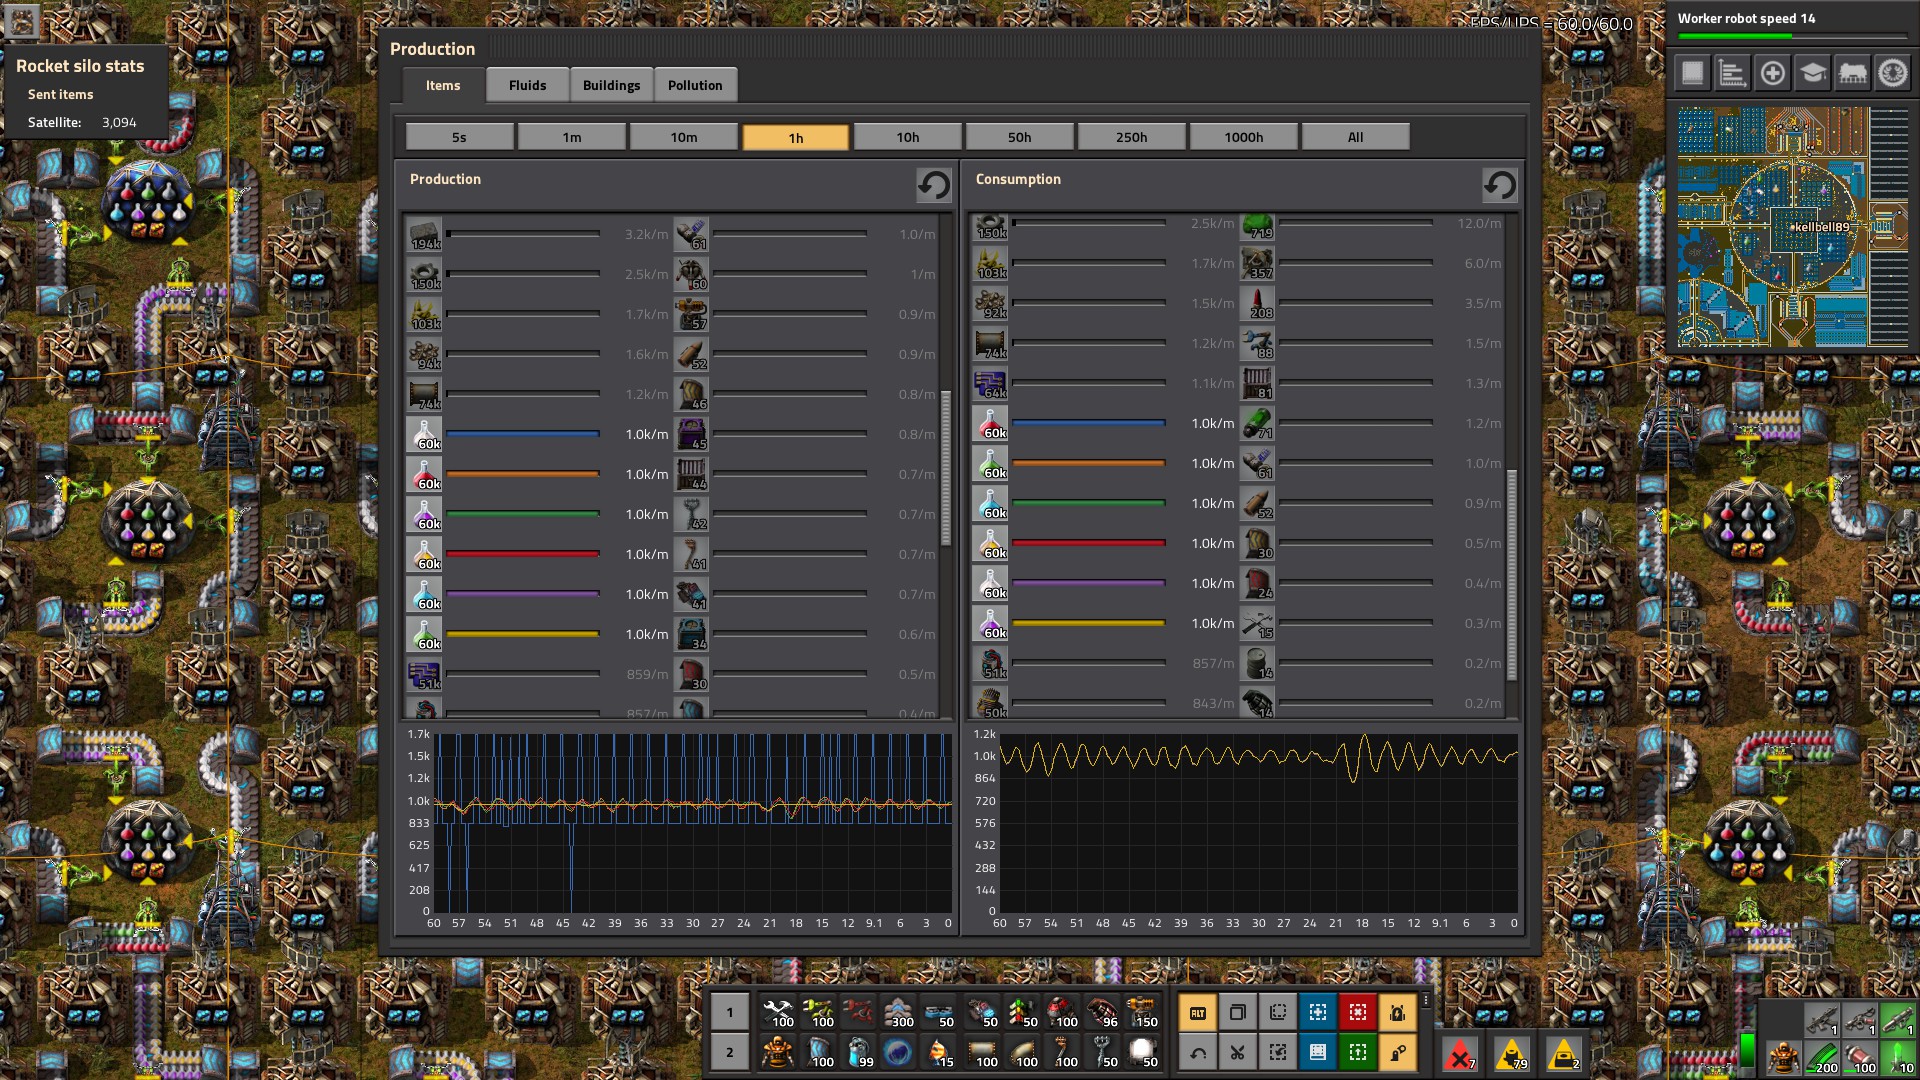Reset the Consumption panel with circular arrow
Screen dimensions: 1920x1080
coord(1499,185)
